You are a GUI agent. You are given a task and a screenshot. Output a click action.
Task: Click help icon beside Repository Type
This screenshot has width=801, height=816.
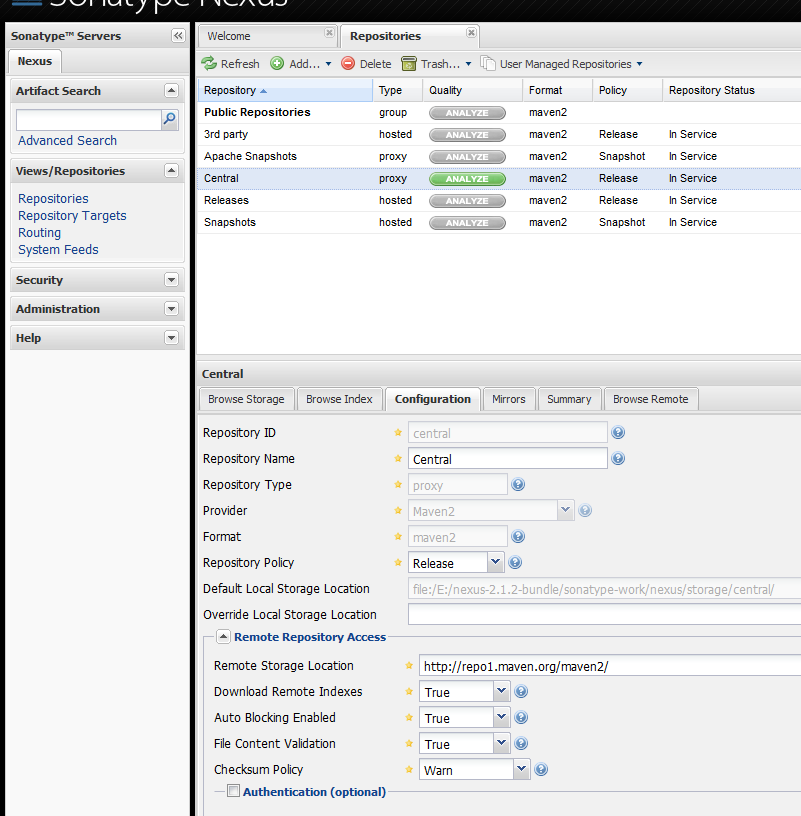518,484
